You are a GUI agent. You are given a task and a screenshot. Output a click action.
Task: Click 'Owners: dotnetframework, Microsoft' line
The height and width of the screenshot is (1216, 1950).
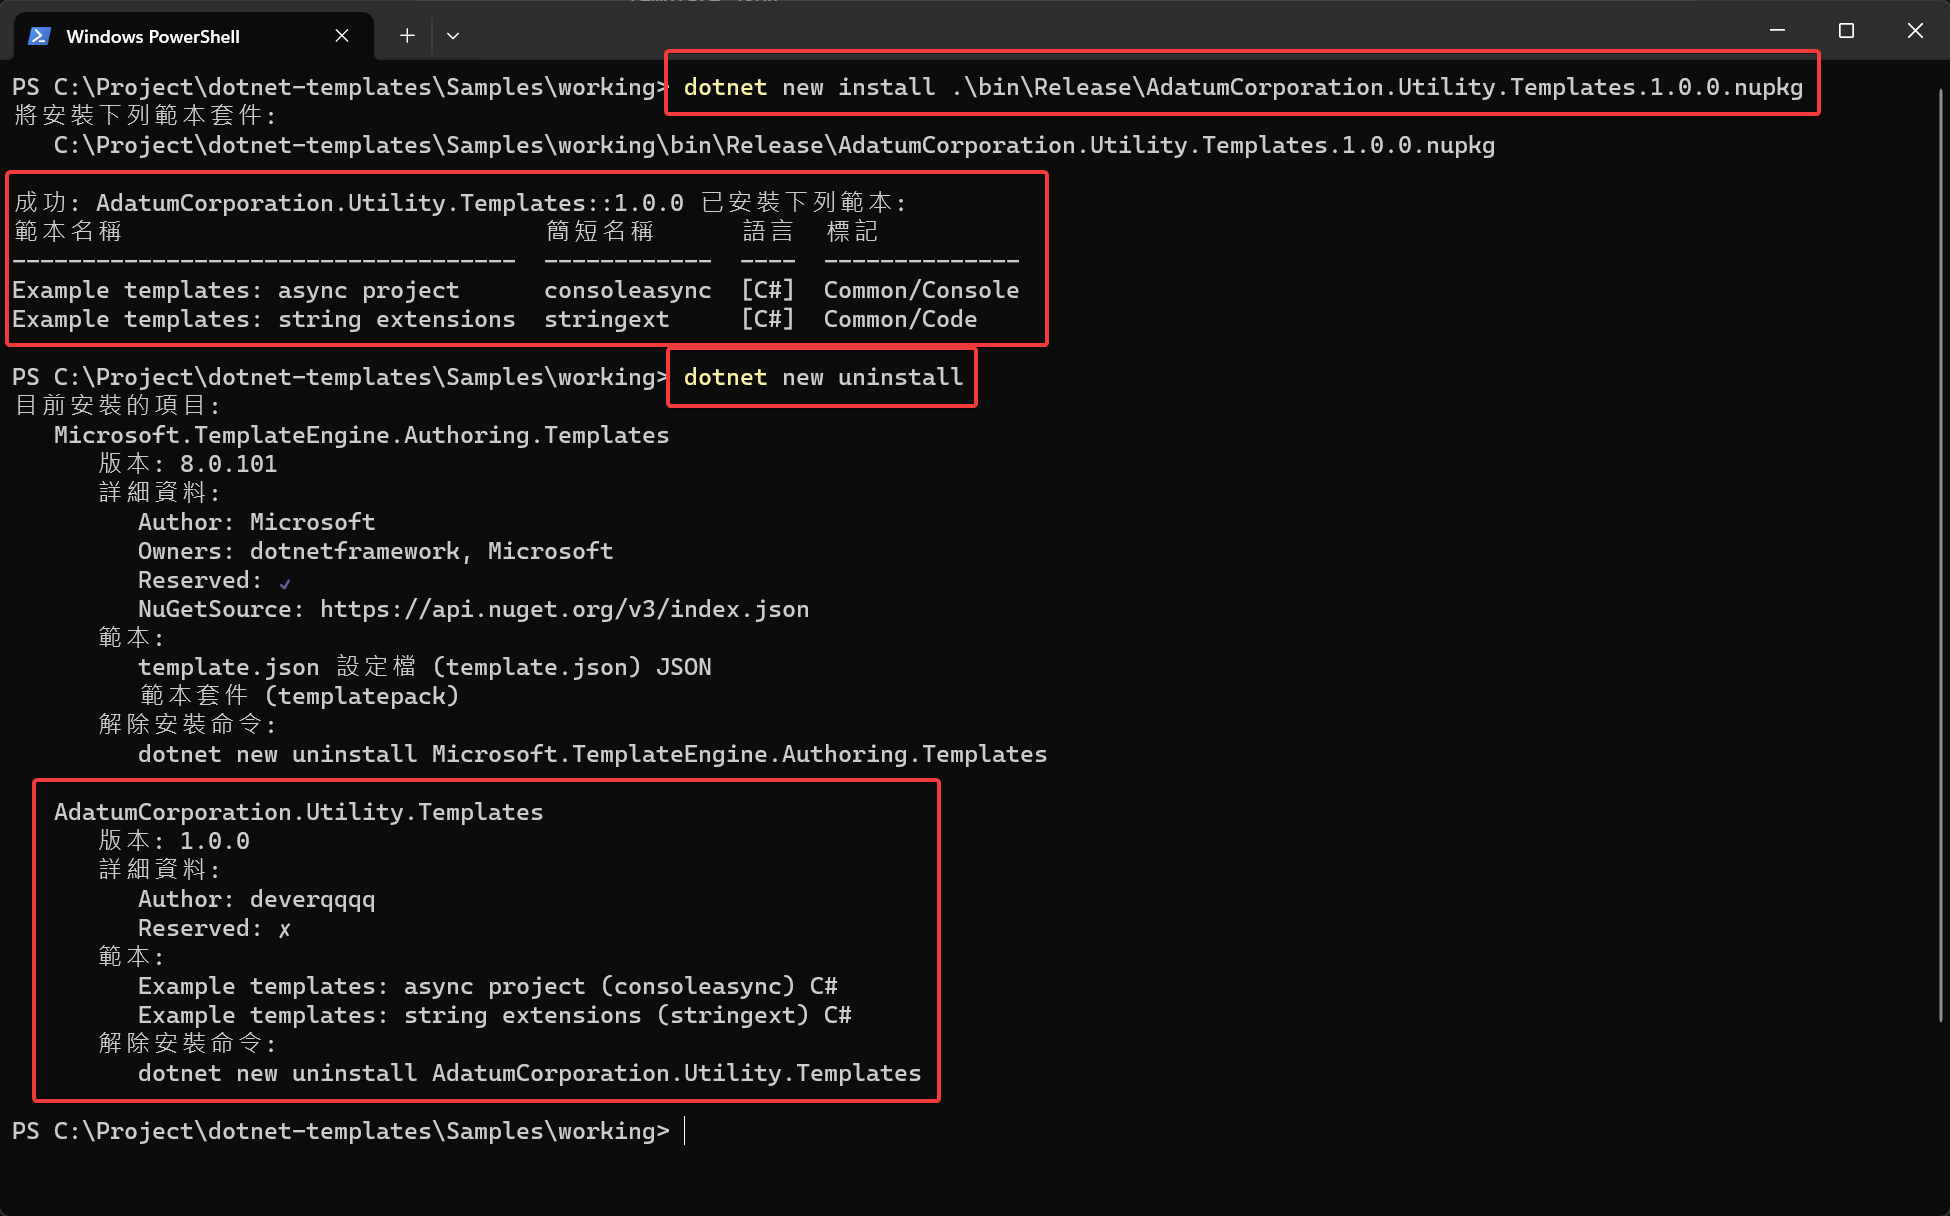coord(375,551)
